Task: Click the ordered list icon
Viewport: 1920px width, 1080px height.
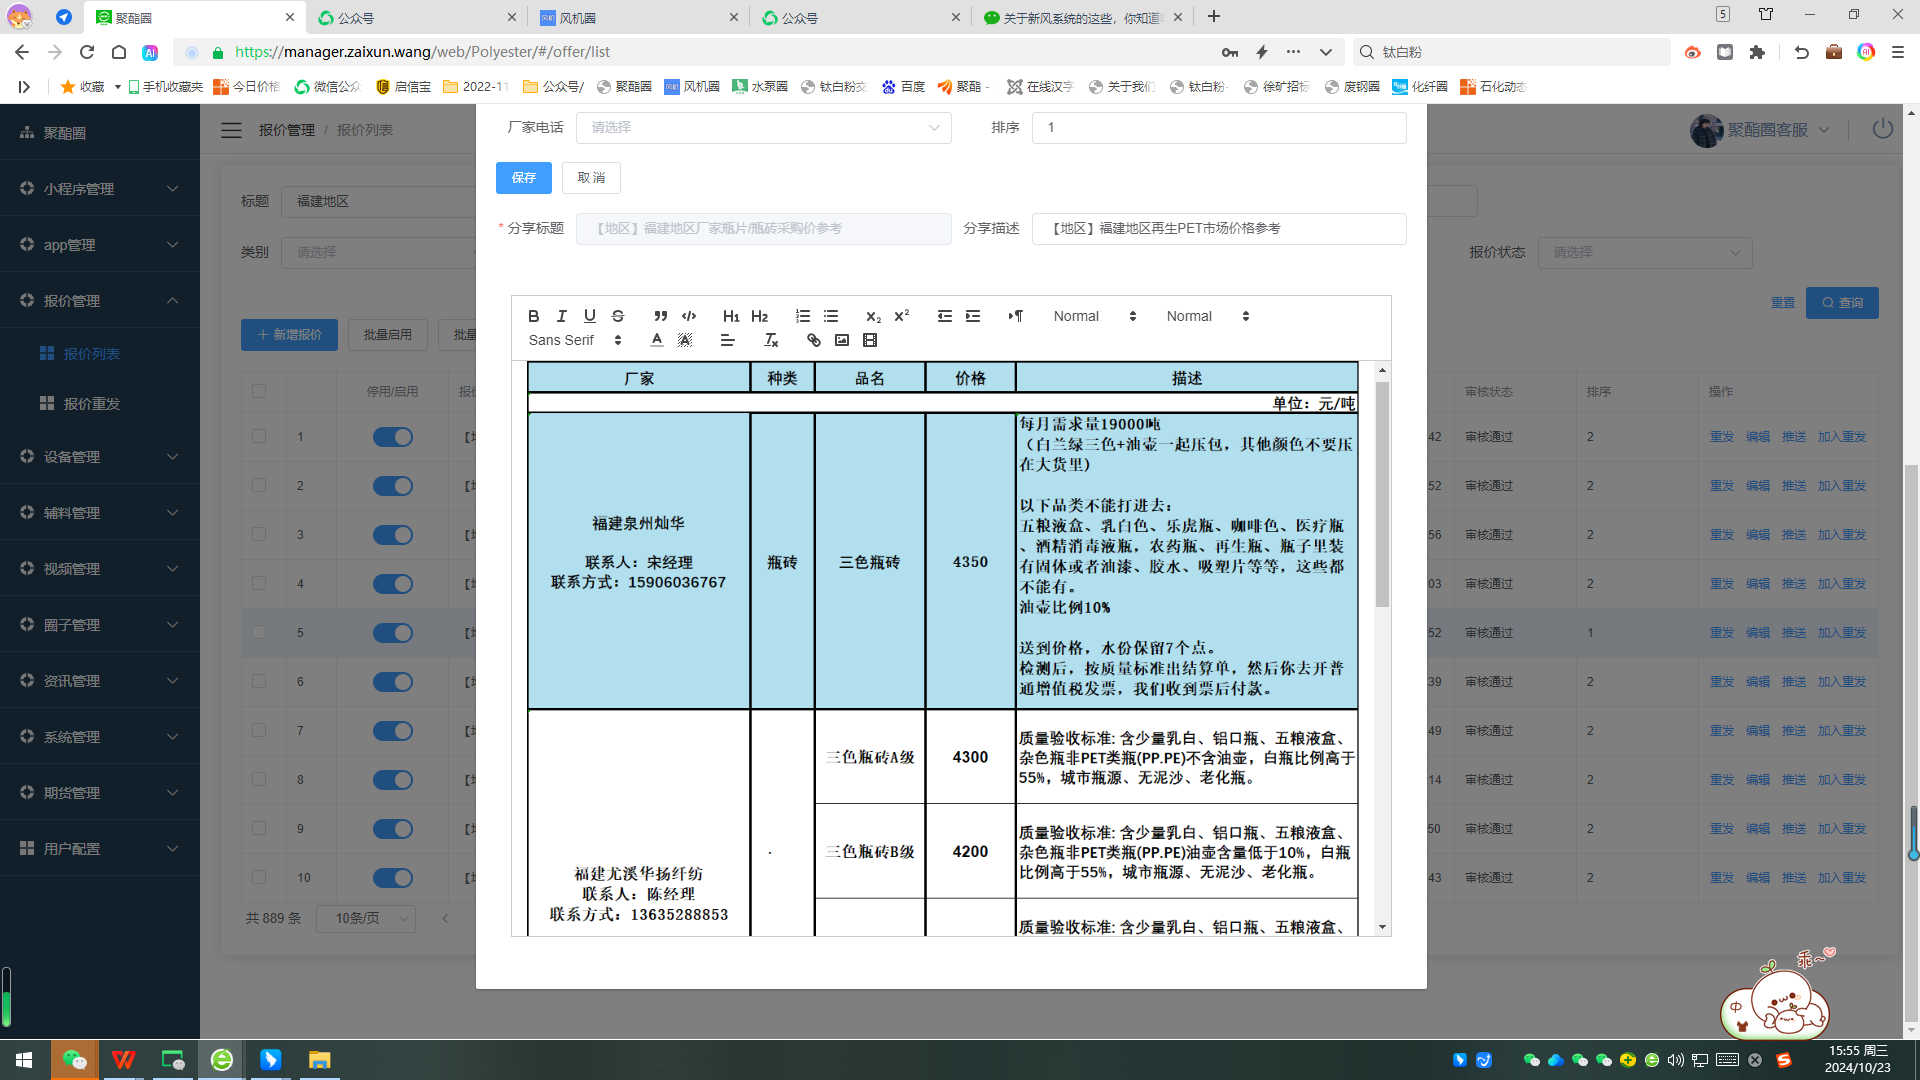Action: pyautogui.click(x=802, y=316)
